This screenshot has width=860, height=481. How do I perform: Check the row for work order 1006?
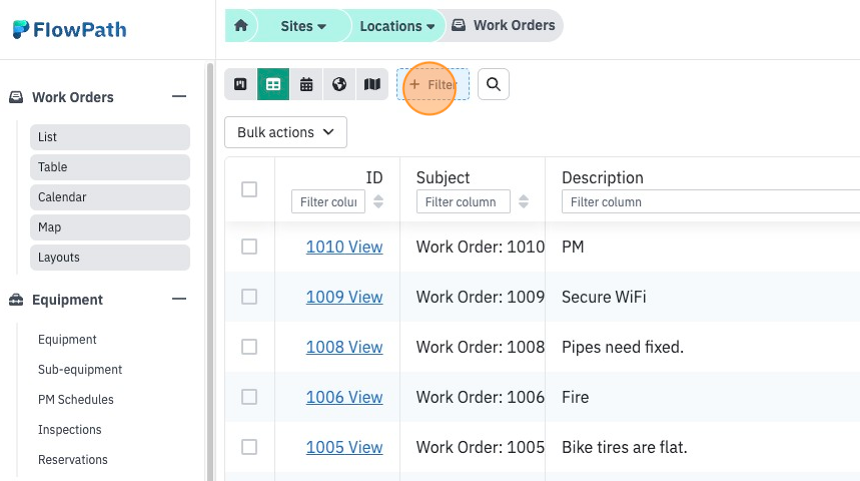[249, 397]
